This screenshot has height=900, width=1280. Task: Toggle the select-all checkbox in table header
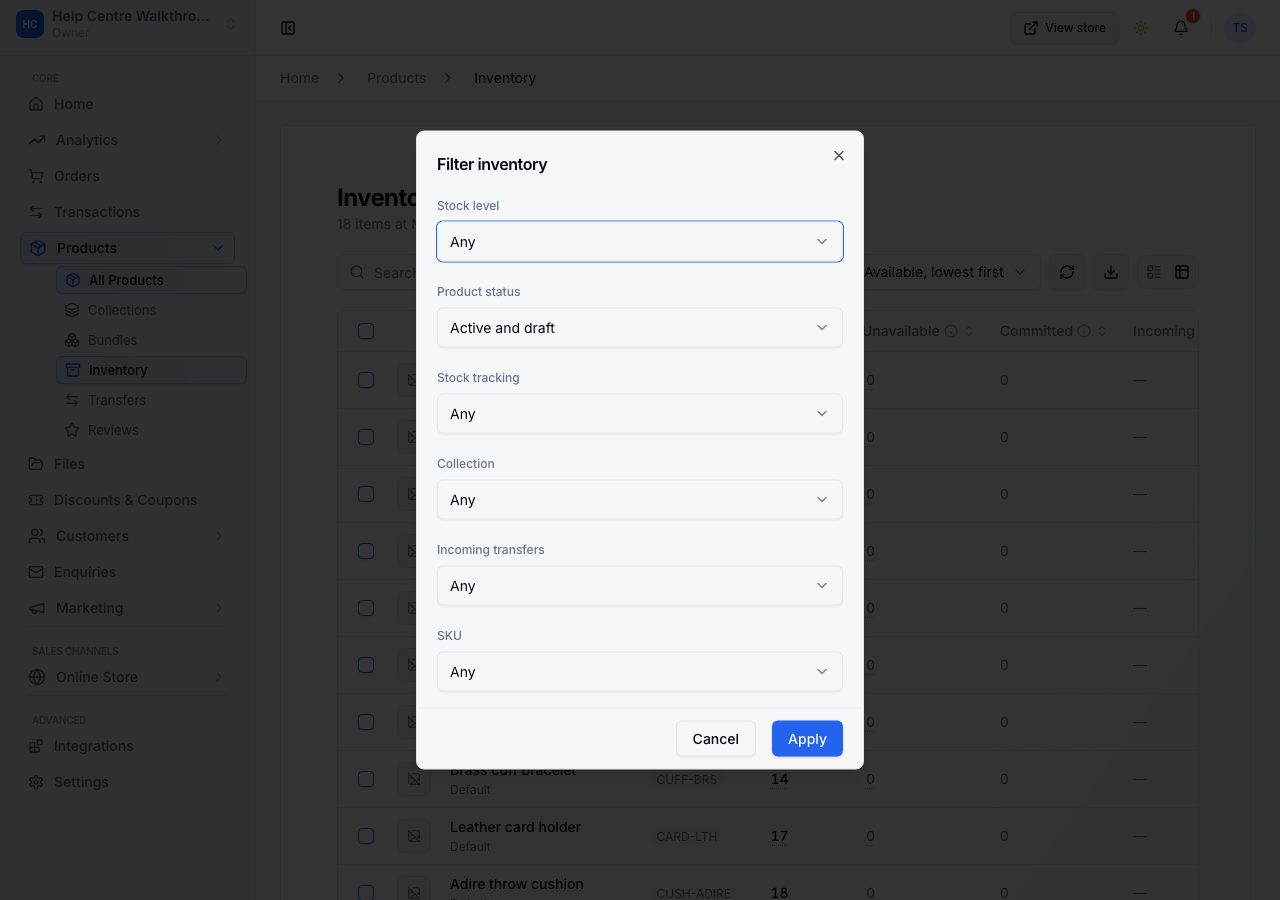(x=366, y=331)
